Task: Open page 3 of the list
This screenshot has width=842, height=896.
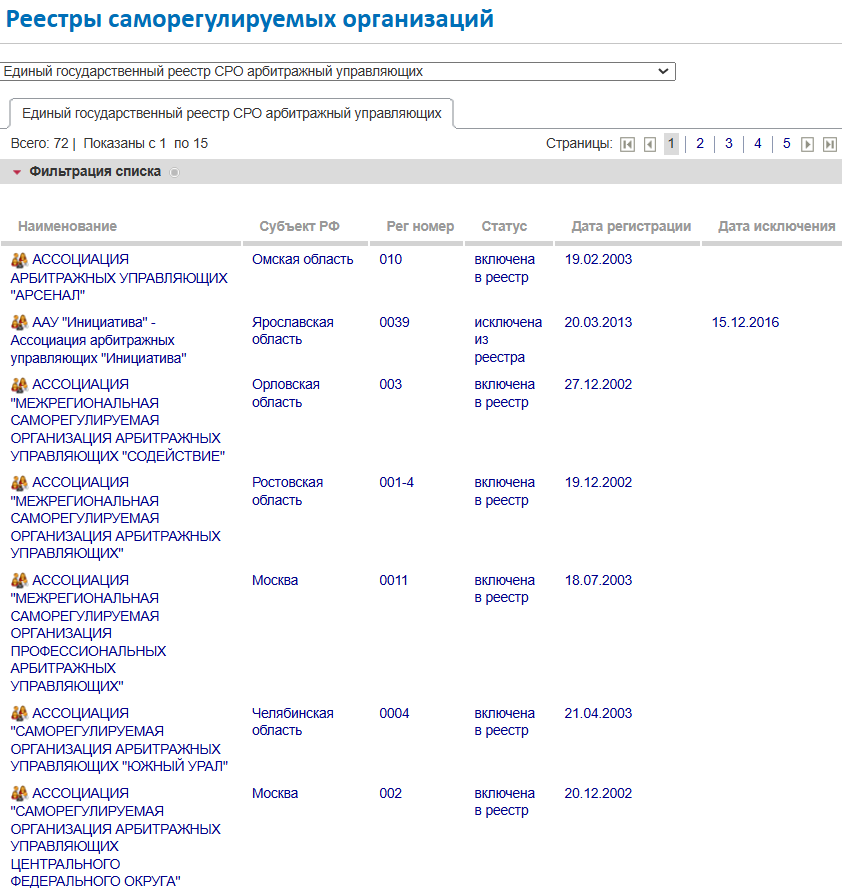Action: point(729,143)
